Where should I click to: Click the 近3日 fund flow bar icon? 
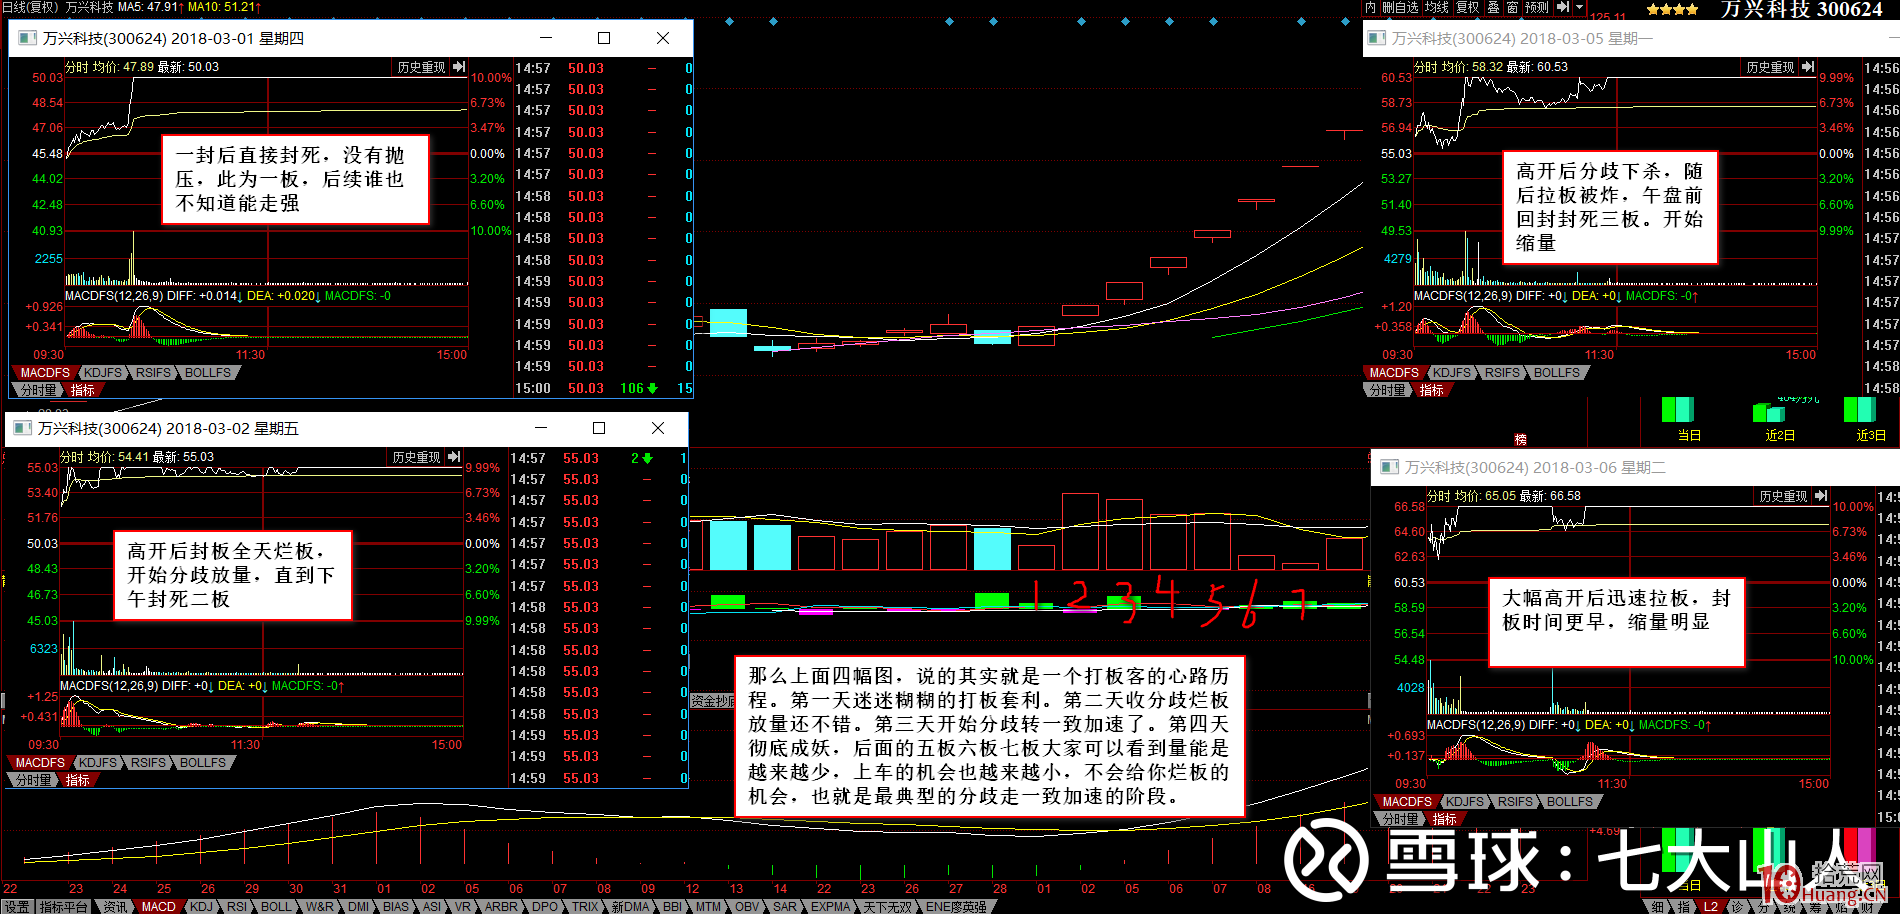[x=1859, y=410]
